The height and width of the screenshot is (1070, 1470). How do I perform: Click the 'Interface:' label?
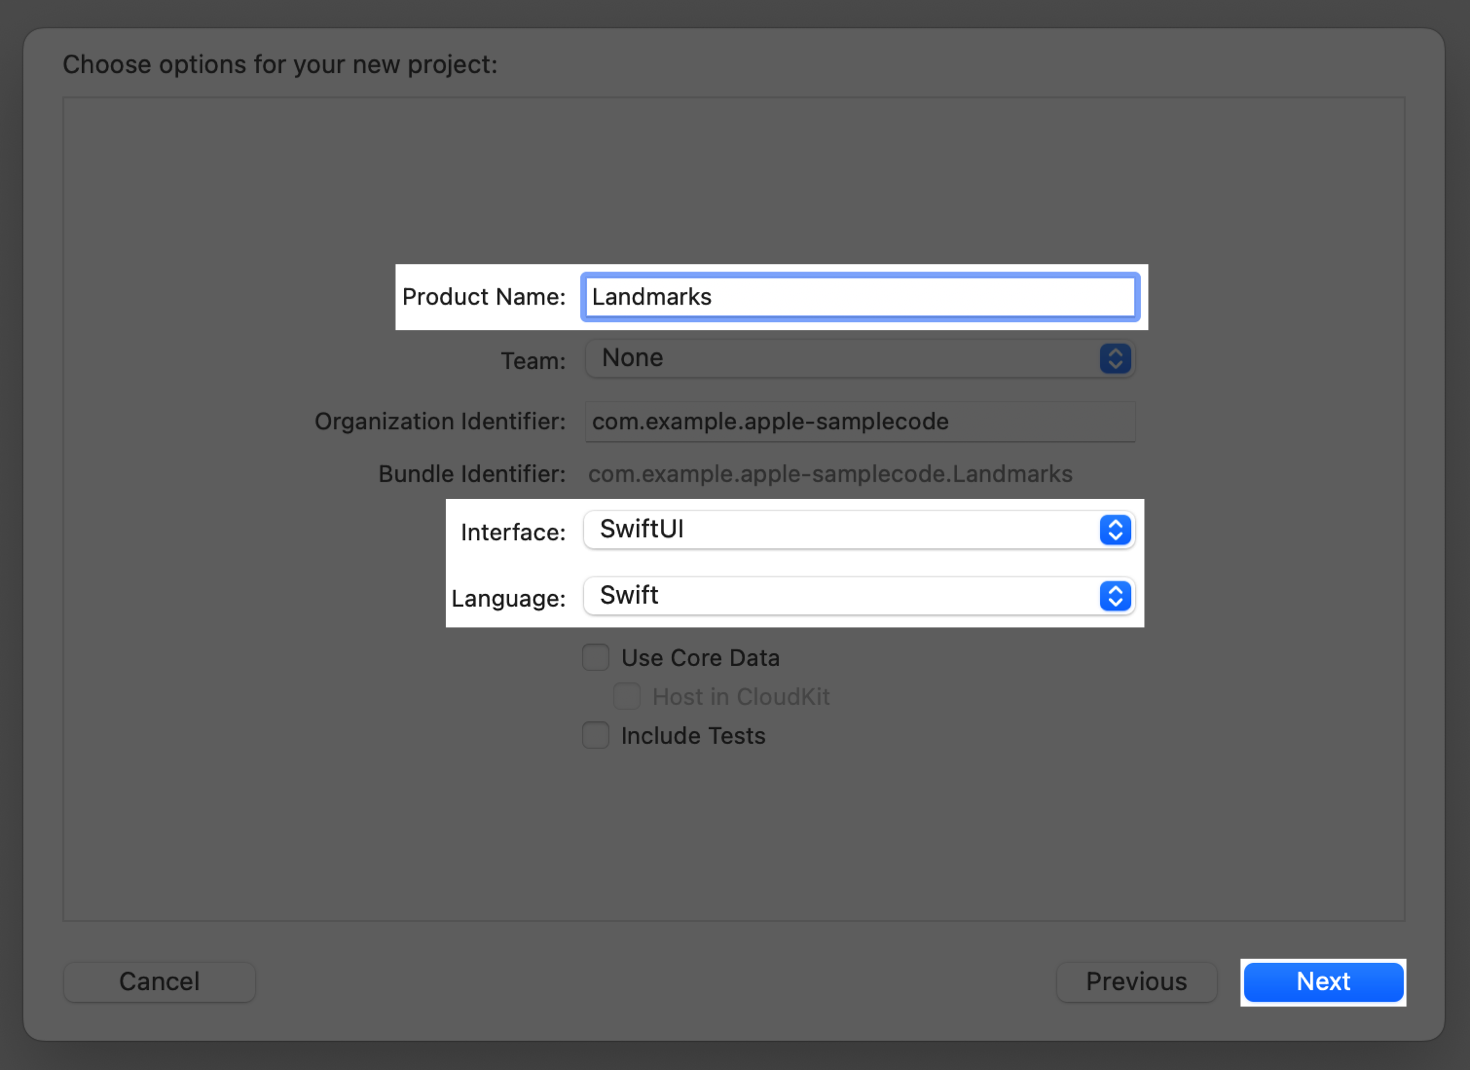tap(513, 532)
